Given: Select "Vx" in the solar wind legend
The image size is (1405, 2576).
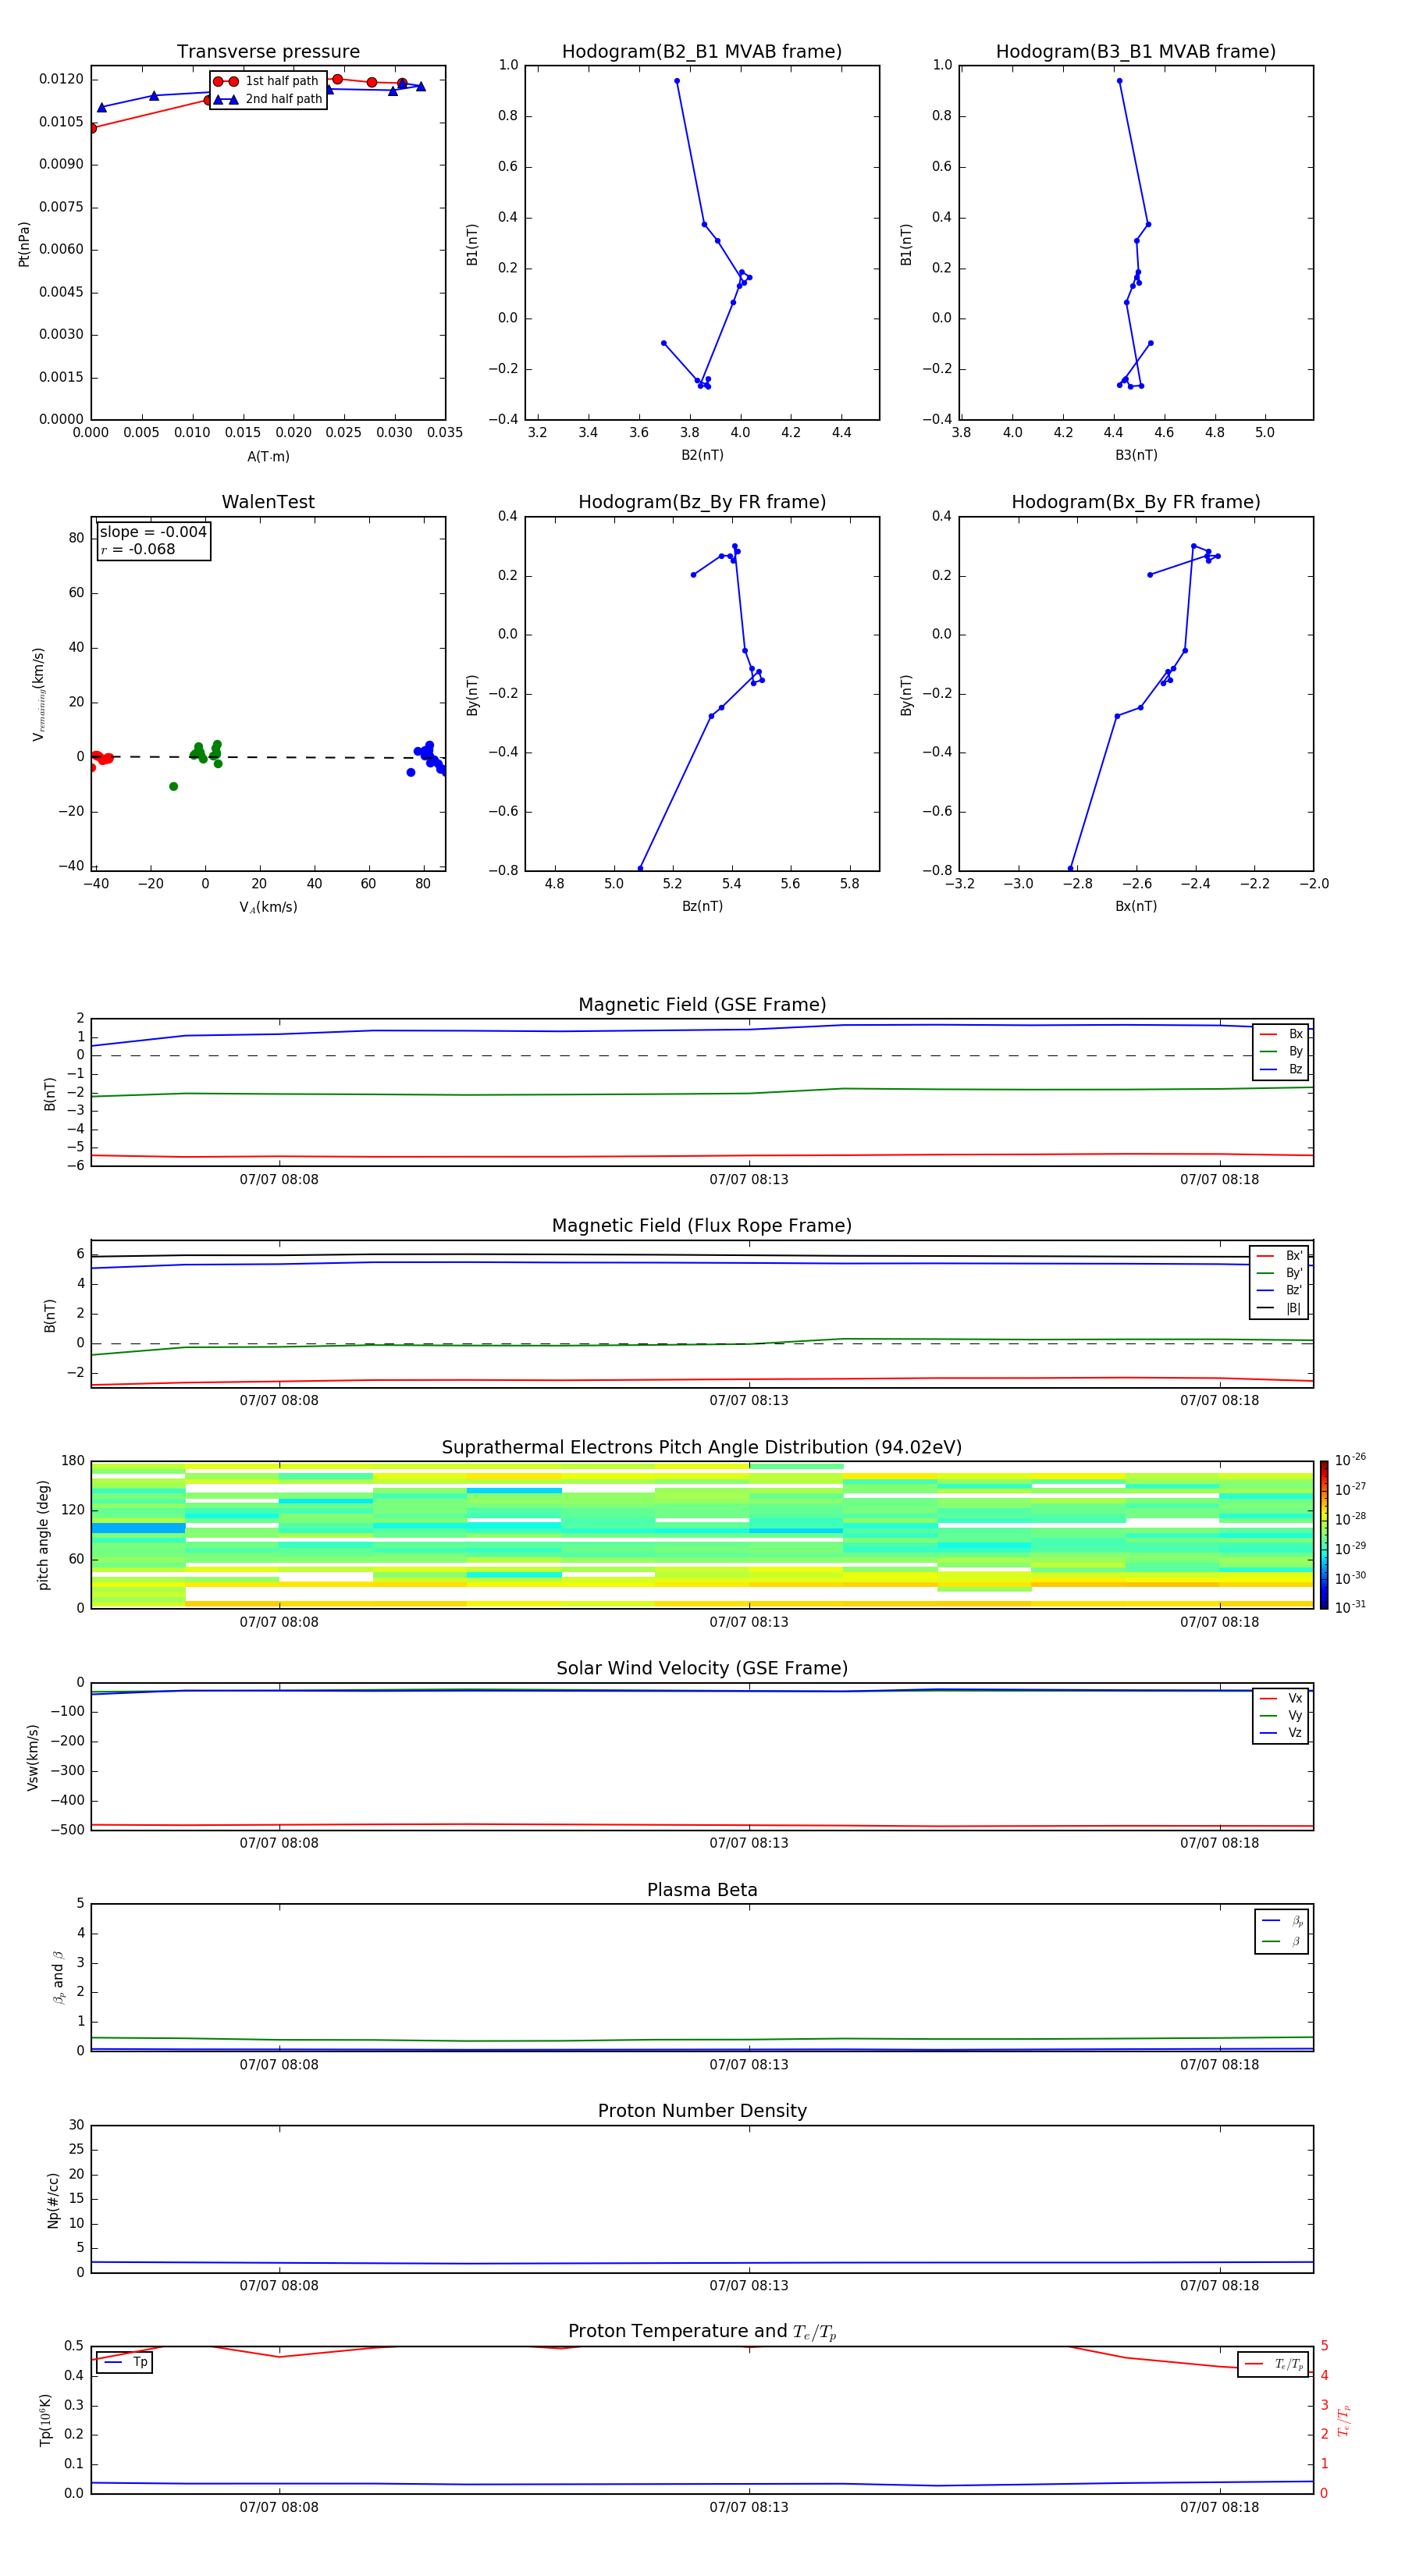Looking at the screenshot, I should (x=1281, y=1698).
